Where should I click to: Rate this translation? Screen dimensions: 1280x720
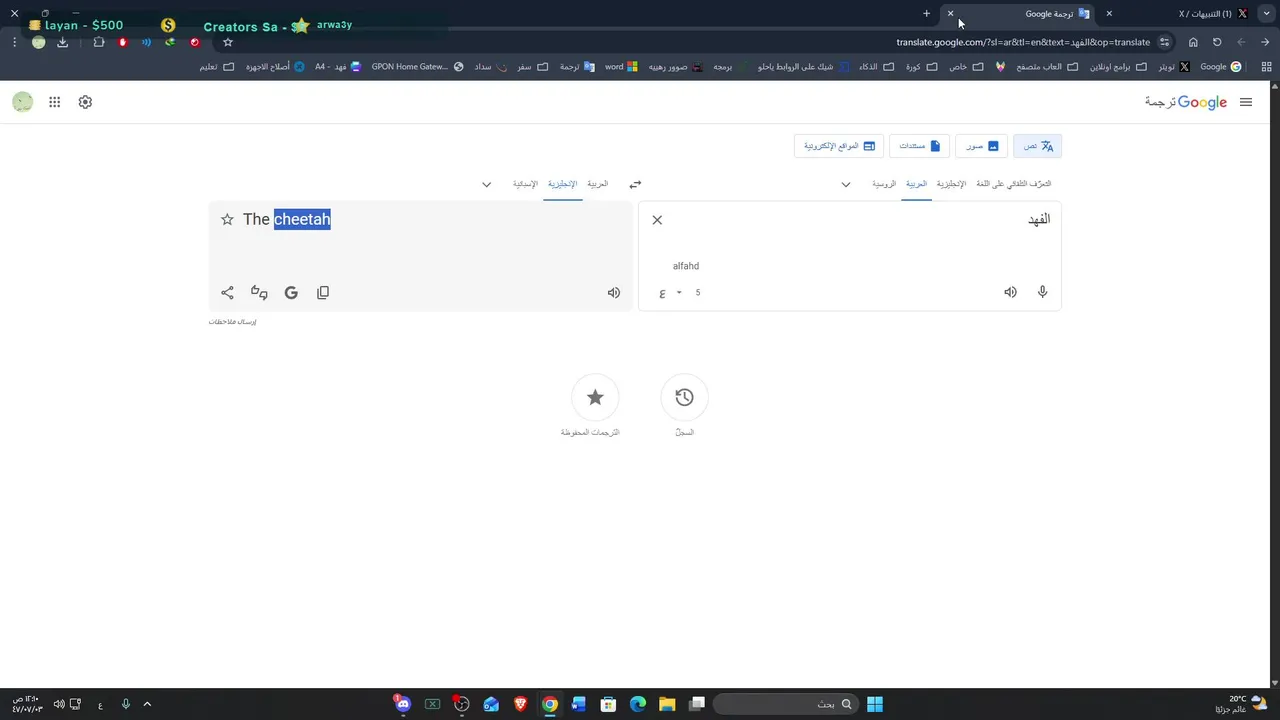coord(259,292)
